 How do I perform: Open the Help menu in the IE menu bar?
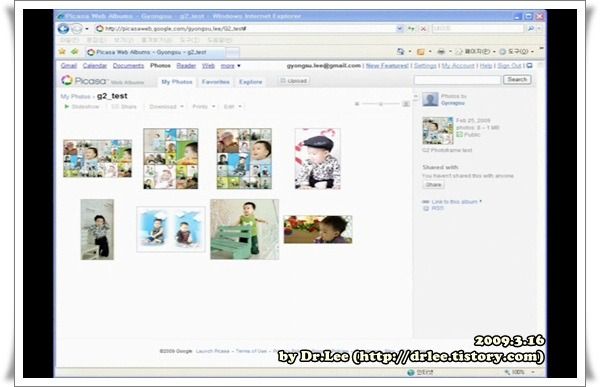[220, 40]
